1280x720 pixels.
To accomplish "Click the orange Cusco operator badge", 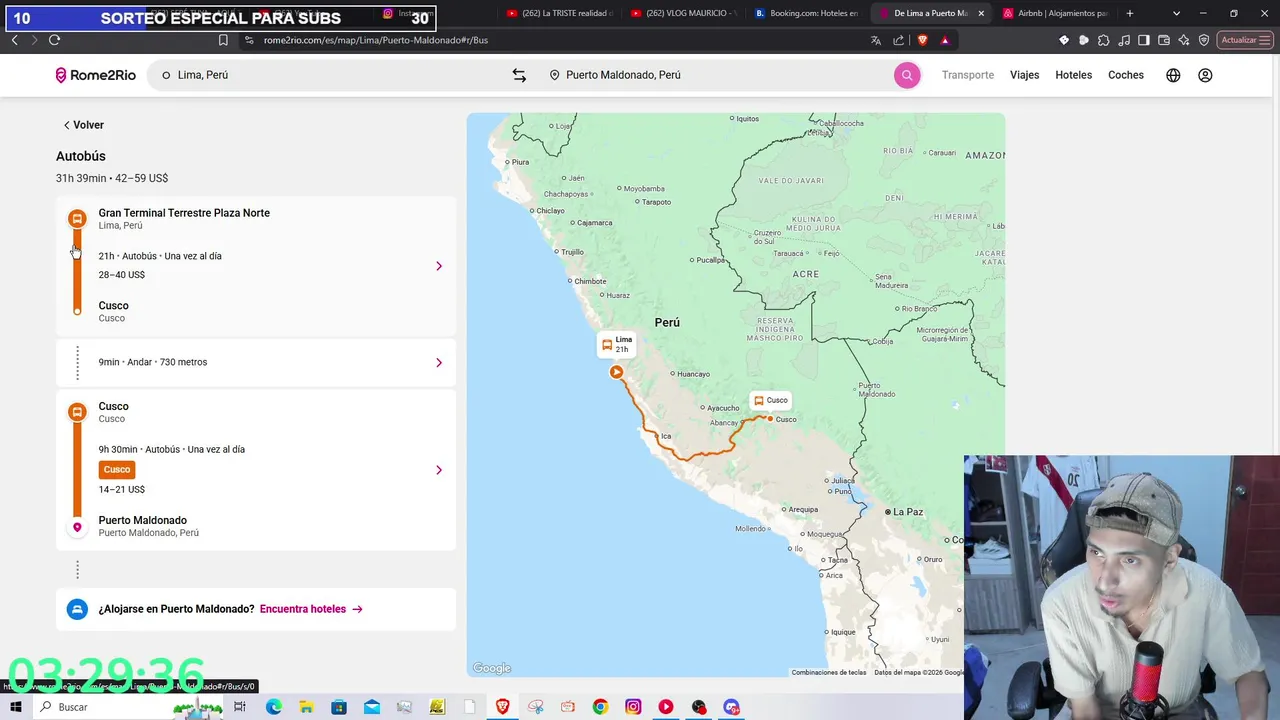I will 117,469.
